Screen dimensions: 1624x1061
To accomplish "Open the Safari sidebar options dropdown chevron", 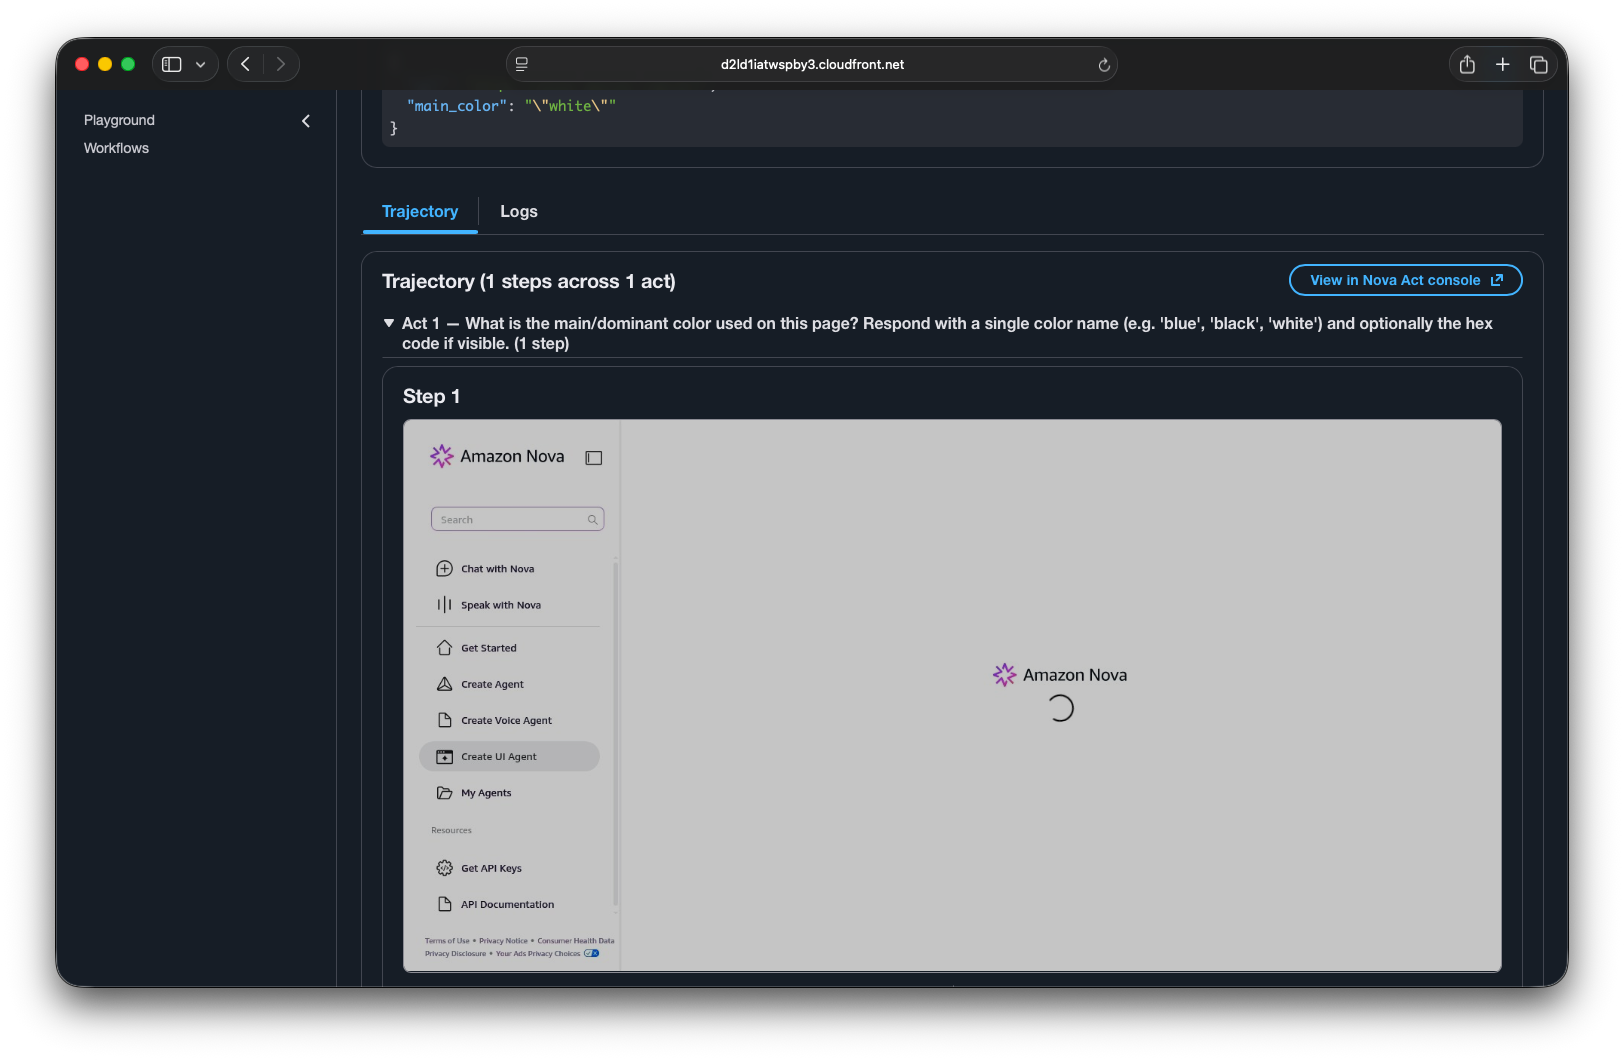I will tap(201, 64).
